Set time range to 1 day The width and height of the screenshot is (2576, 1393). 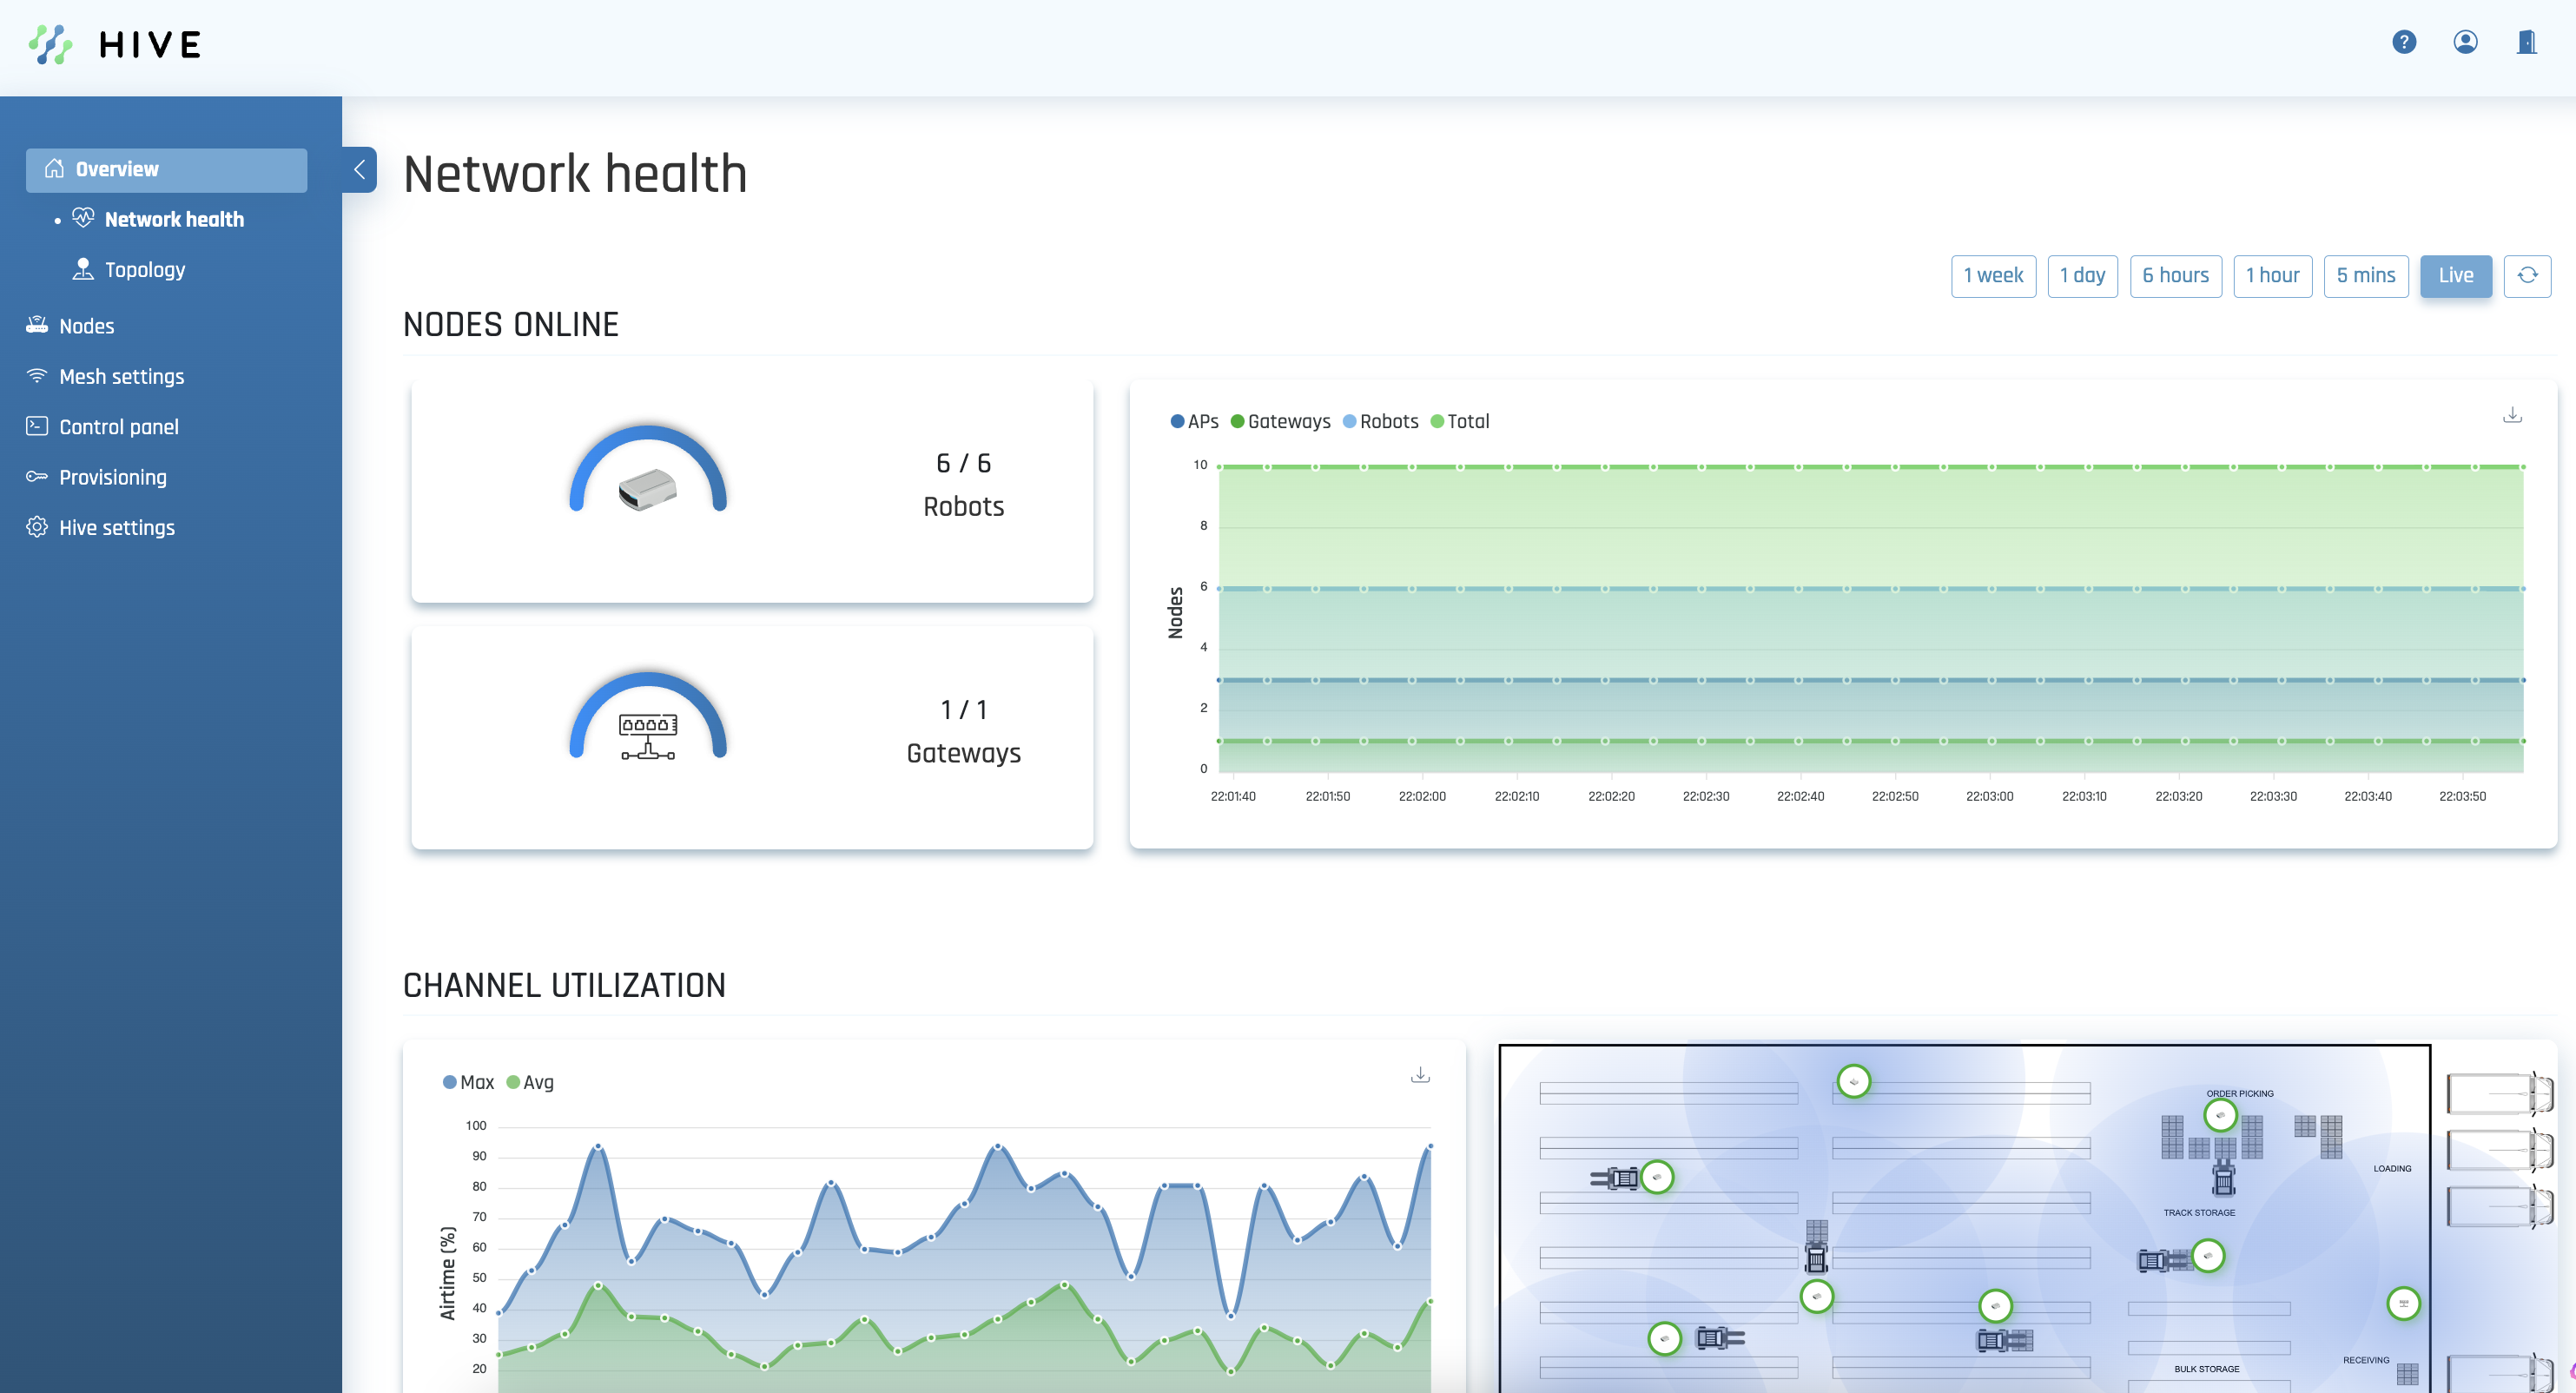pos(2082,276)
